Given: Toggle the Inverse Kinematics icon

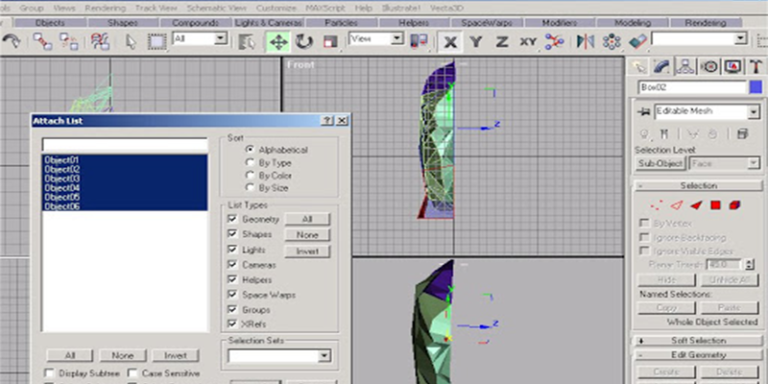Looking at the screenshot, I should click(554, 42).
